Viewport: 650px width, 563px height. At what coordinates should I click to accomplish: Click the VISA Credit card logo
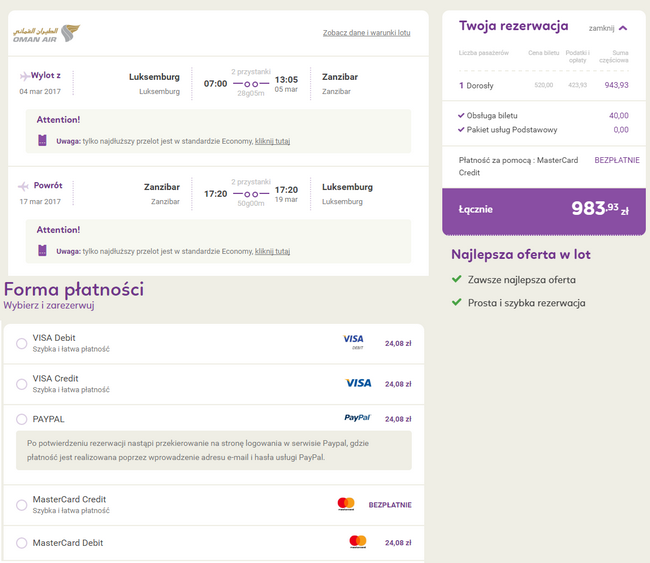[x=359, y=383]
